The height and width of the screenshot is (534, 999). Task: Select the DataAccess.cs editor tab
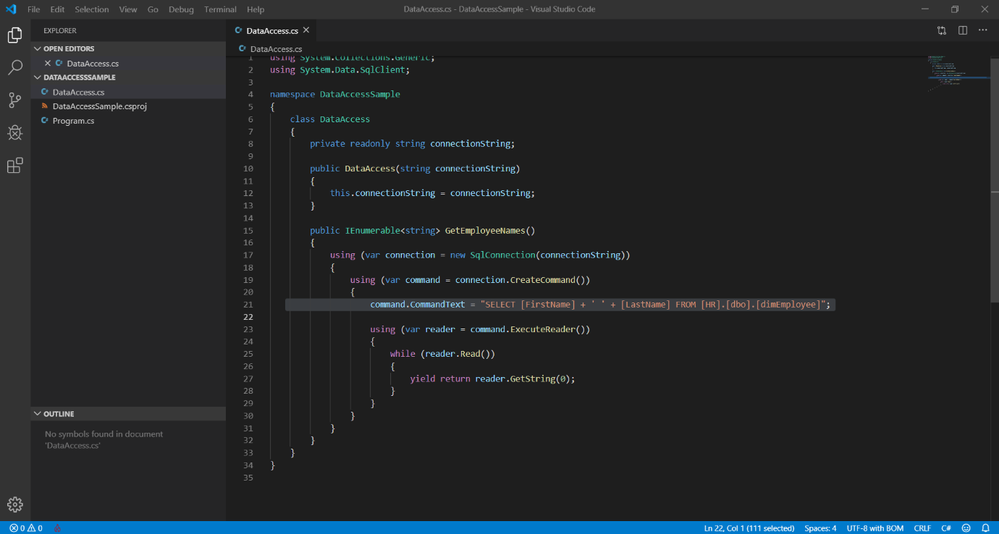[271, 31]
